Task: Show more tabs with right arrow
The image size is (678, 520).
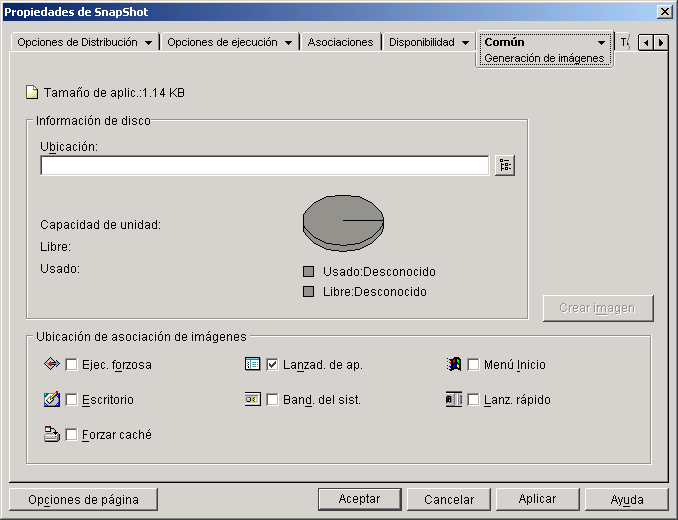Action: tap(661, 43)
